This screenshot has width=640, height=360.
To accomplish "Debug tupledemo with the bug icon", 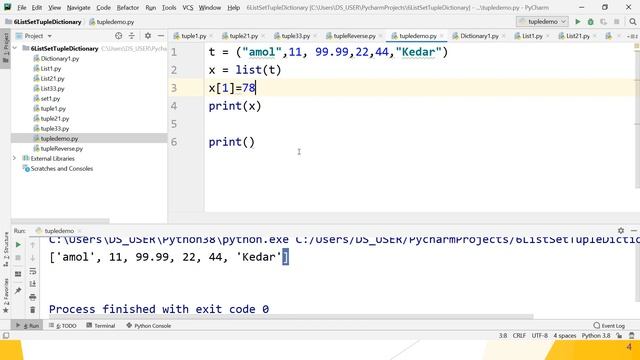I will (x=590, y=22).
